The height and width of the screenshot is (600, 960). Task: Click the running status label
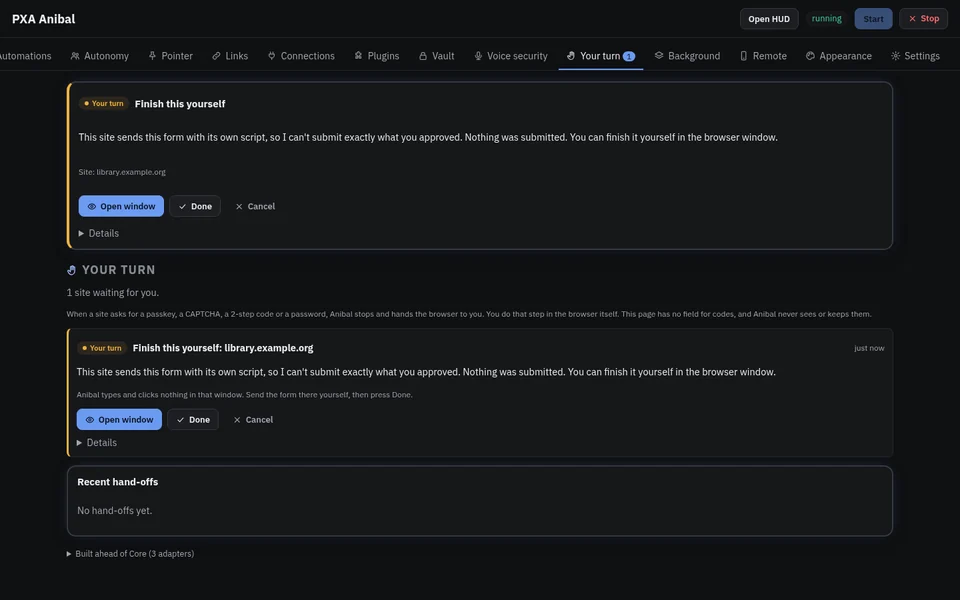click(x=827, y=18)
